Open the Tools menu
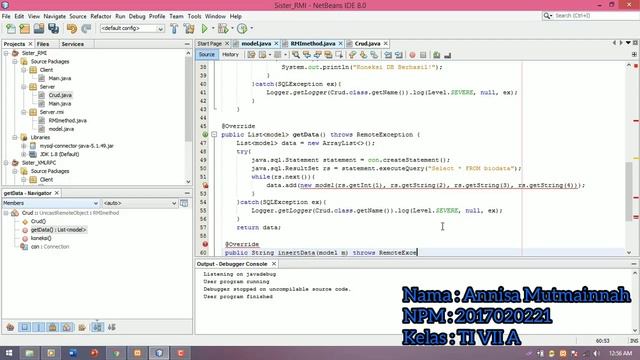The height and width of the screenshot is (360, 640). [x=194, y=16]
